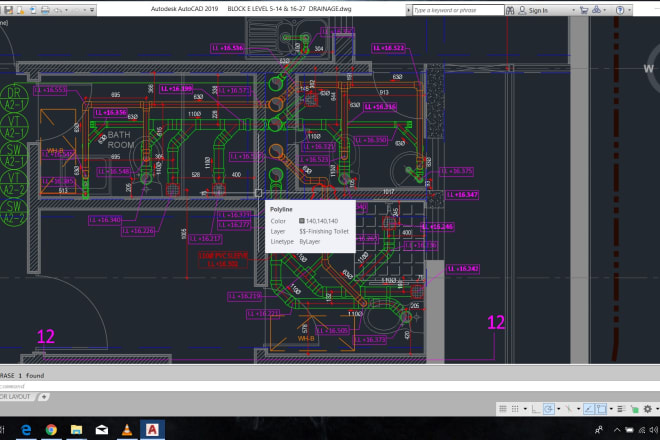Select the 'BATH ROOM' text label

120,140
